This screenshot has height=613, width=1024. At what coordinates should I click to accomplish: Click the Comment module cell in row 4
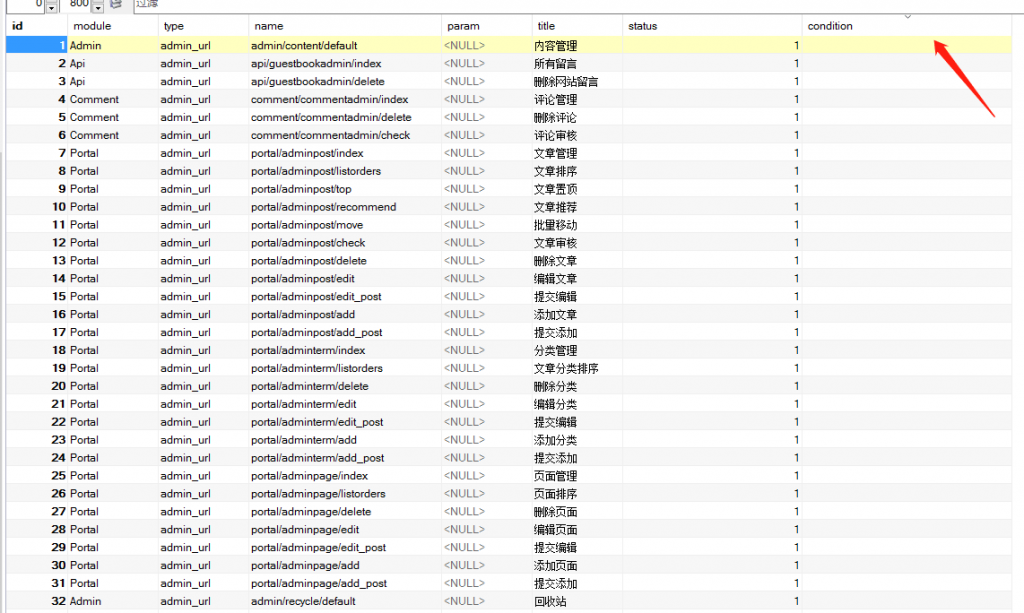pos(94,99)
